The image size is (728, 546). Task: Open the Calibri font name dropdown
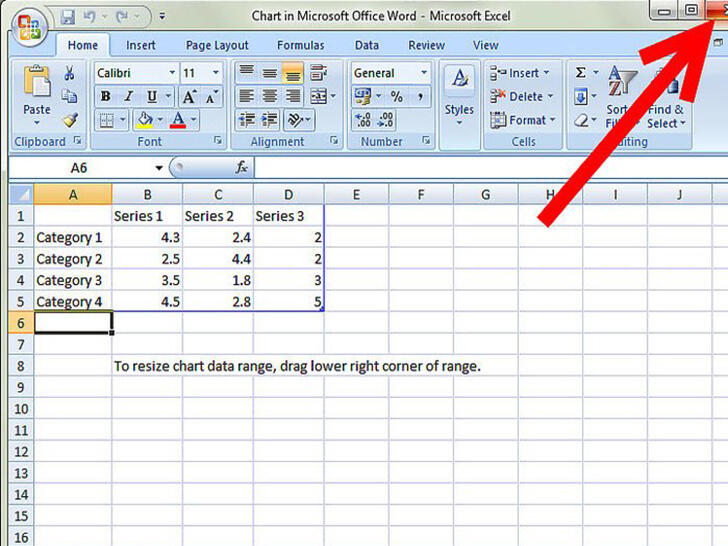pyautogui.click(x=172, y=73)
